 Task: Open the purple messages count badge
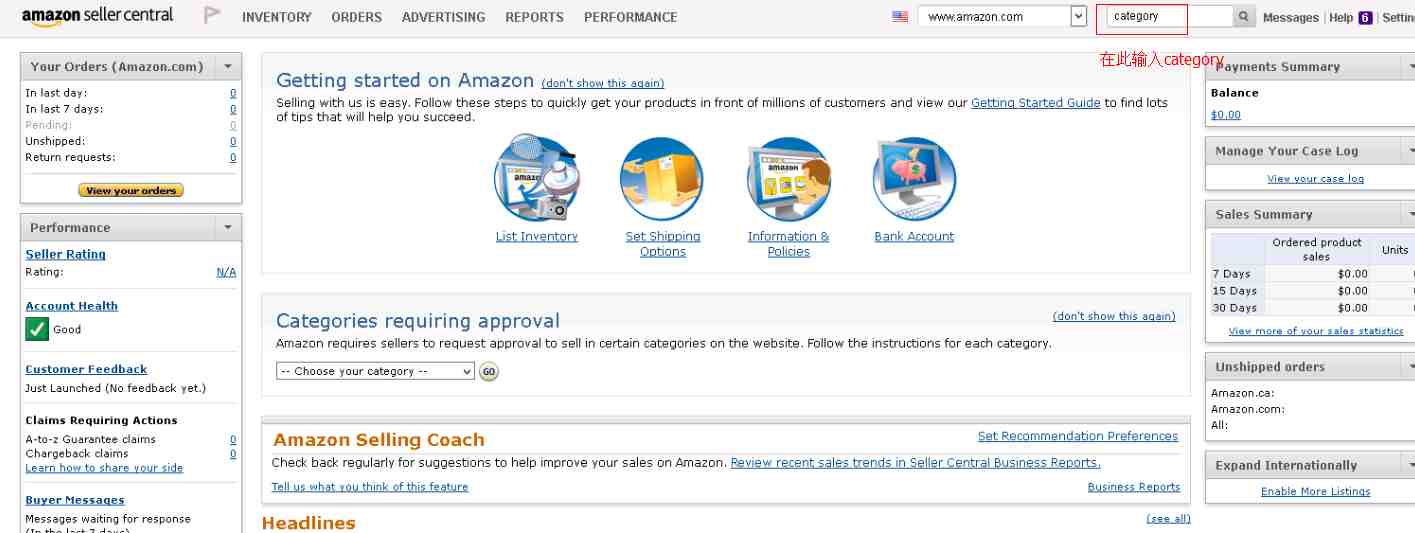tap(1365, 17)
